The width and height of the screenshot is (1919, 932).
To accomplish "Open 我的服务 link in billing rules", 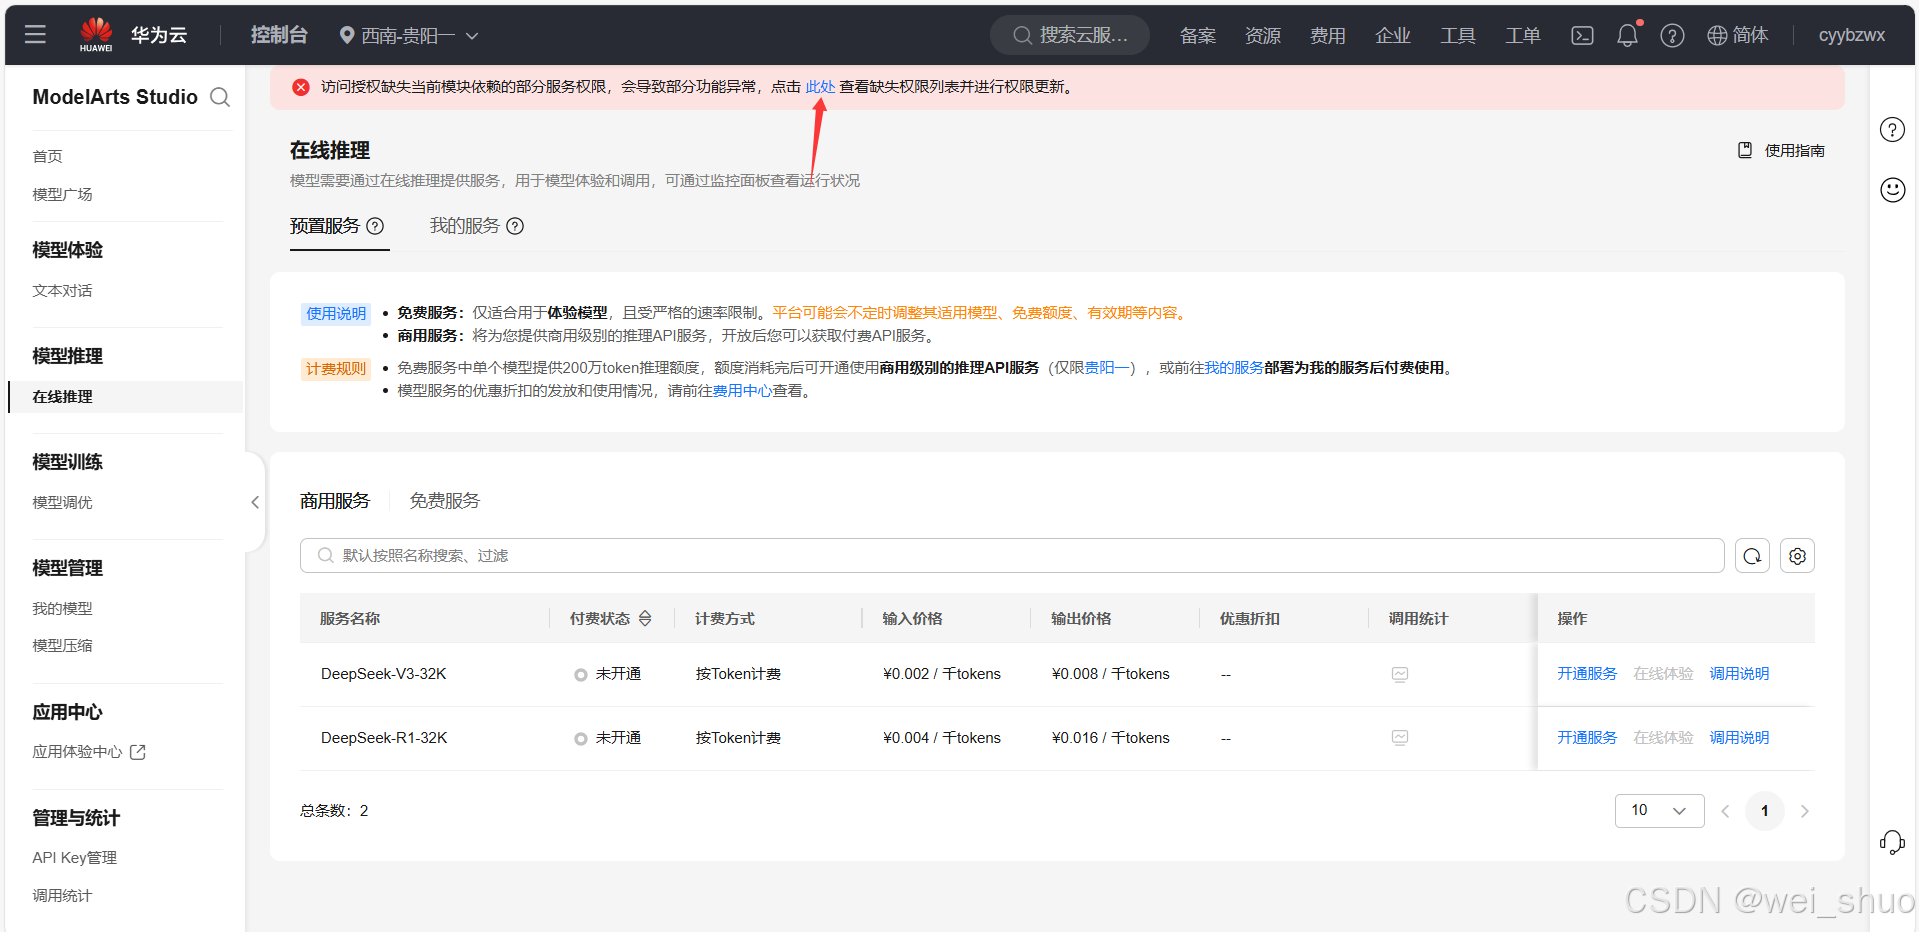I will tap(1234, 368).
